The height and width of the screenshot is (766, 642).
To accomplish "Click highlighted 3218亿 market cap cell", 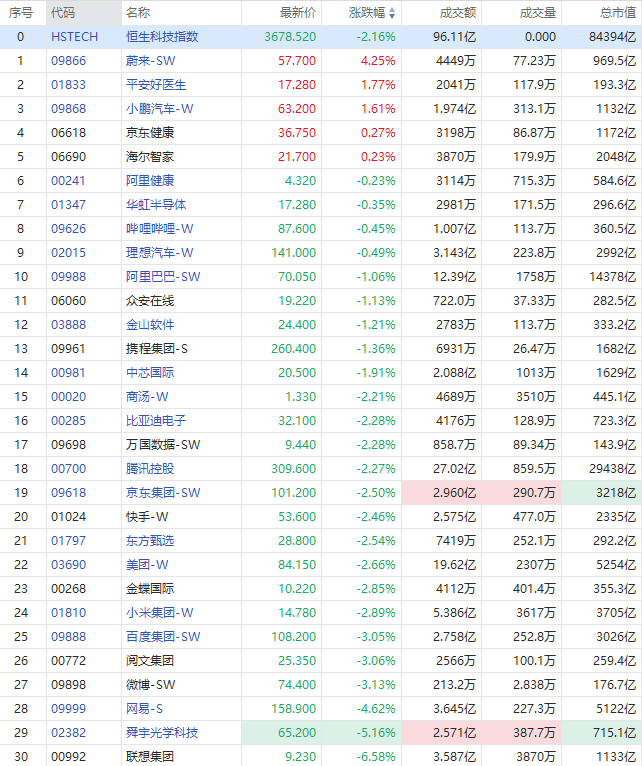I will pos(601,492).
